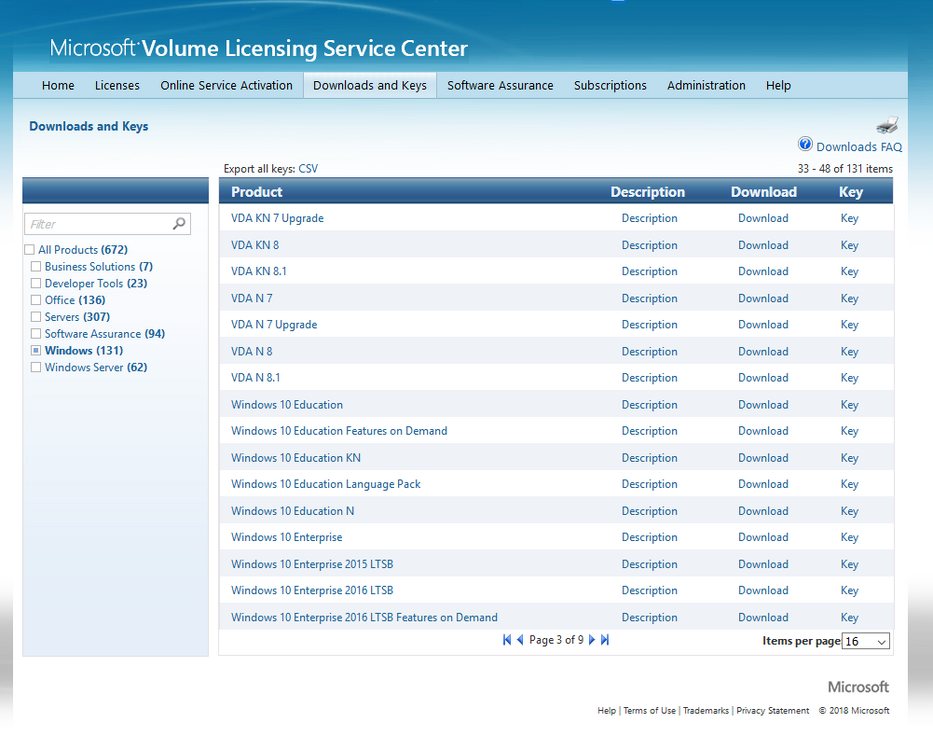Click the Product column header
Viewport: 933px width, 750px height.
256,192
